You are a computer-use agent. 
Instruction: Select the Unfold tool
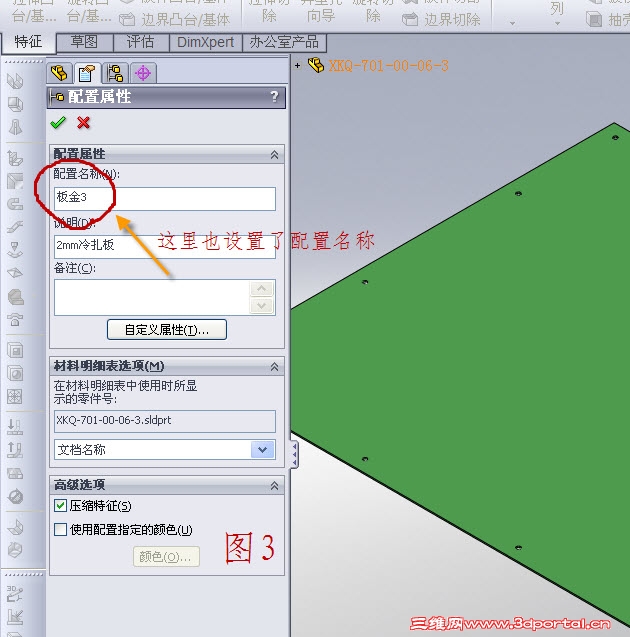pyautogui.click(x=15, y=427)
